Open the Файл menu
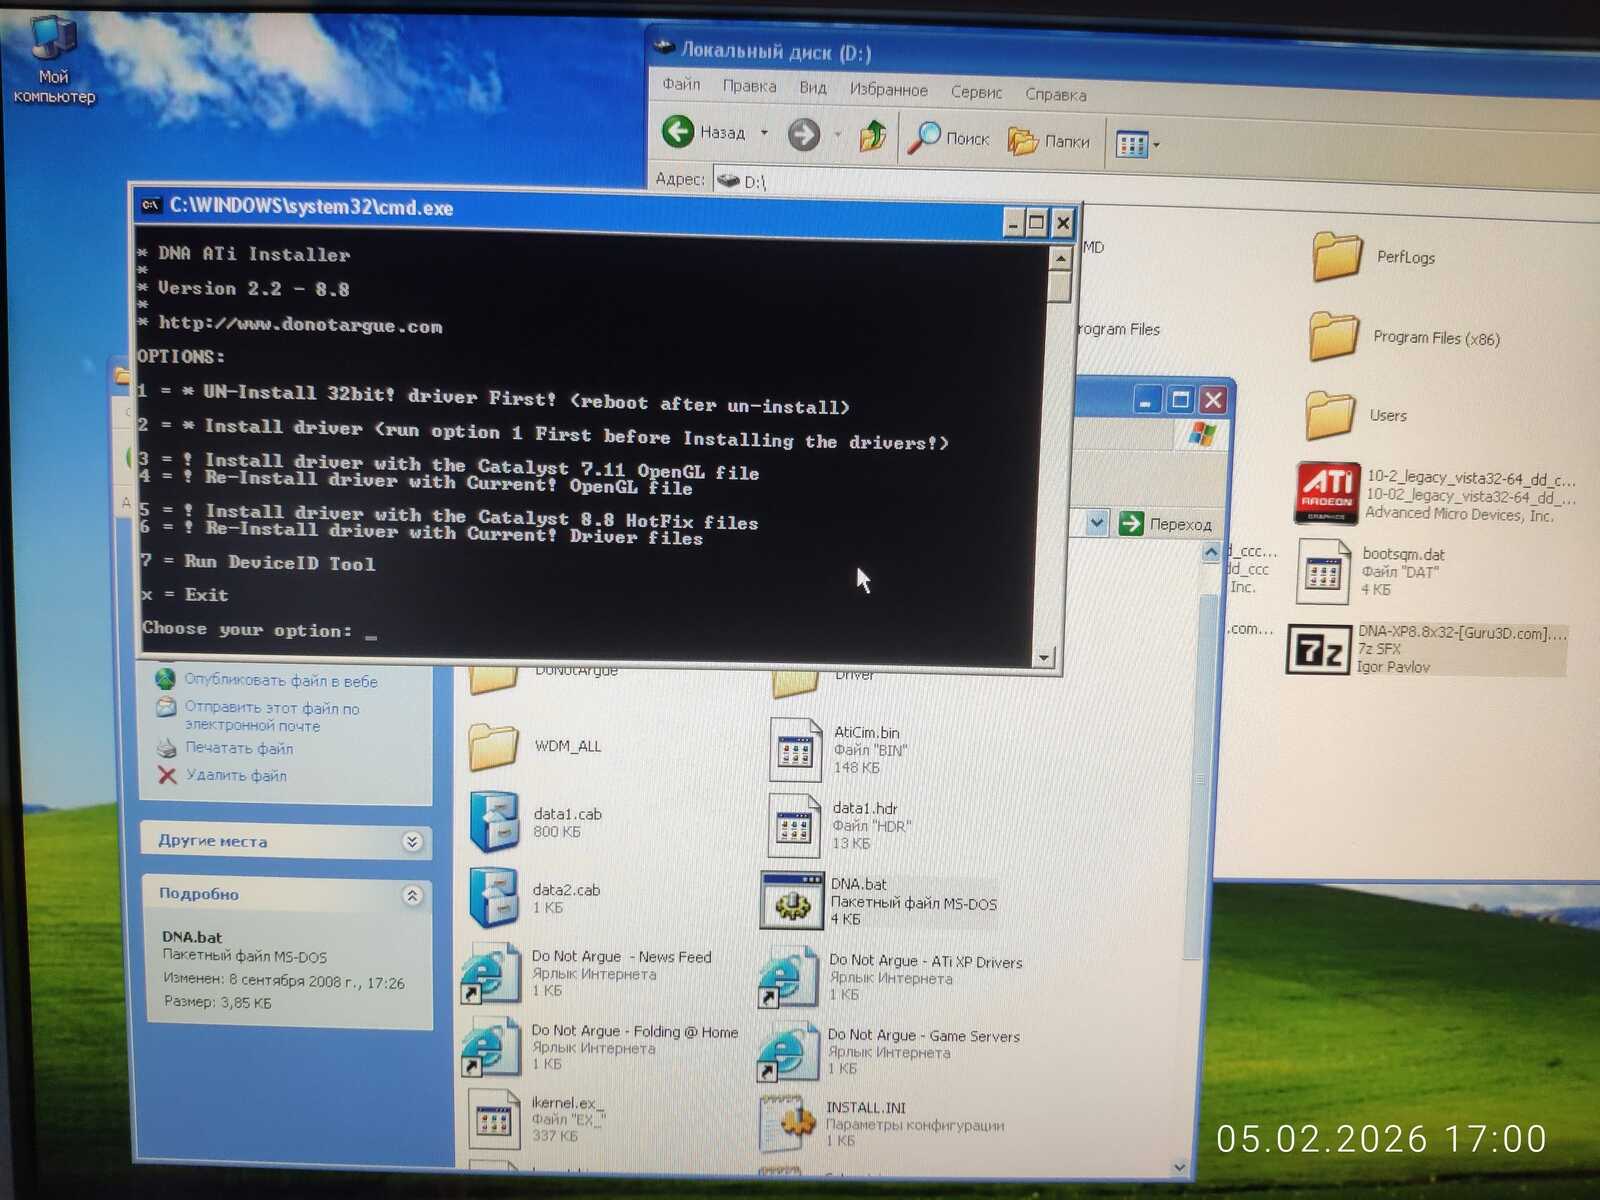The image size is (1600, 1200). tap(681, 84)
